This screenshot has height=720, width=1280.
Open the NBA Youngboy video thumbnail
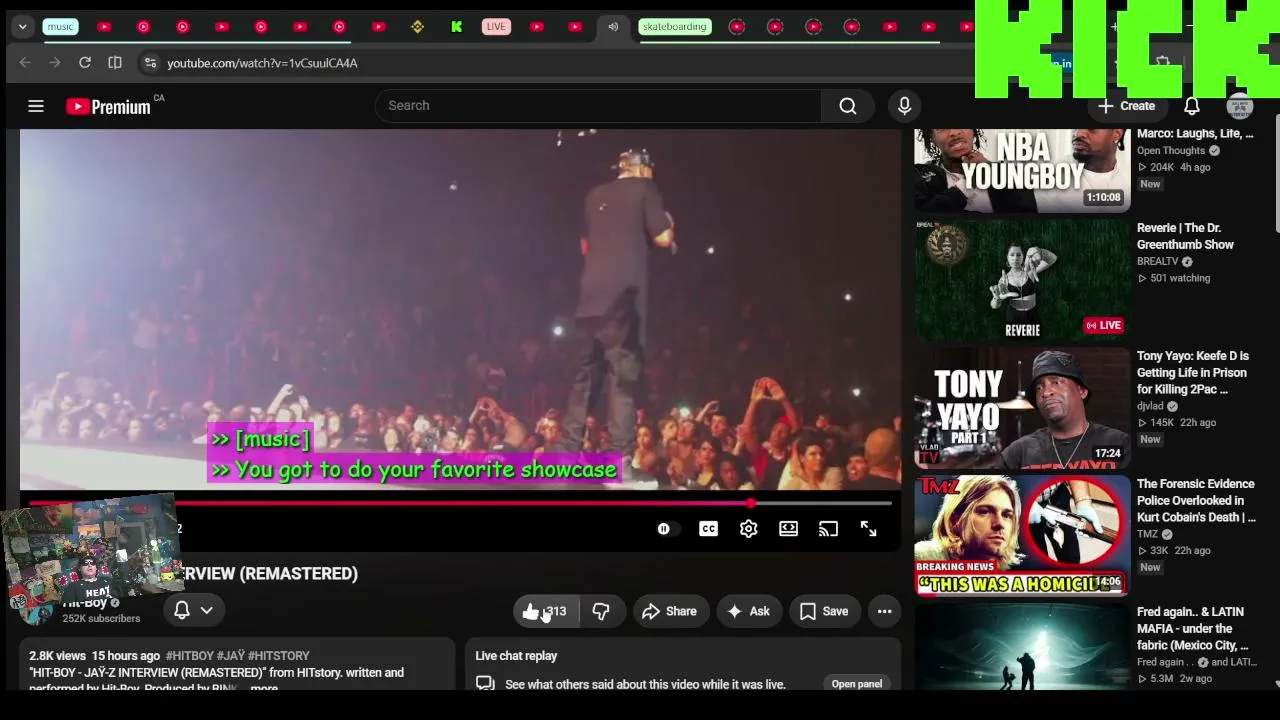click(1022, 171)
